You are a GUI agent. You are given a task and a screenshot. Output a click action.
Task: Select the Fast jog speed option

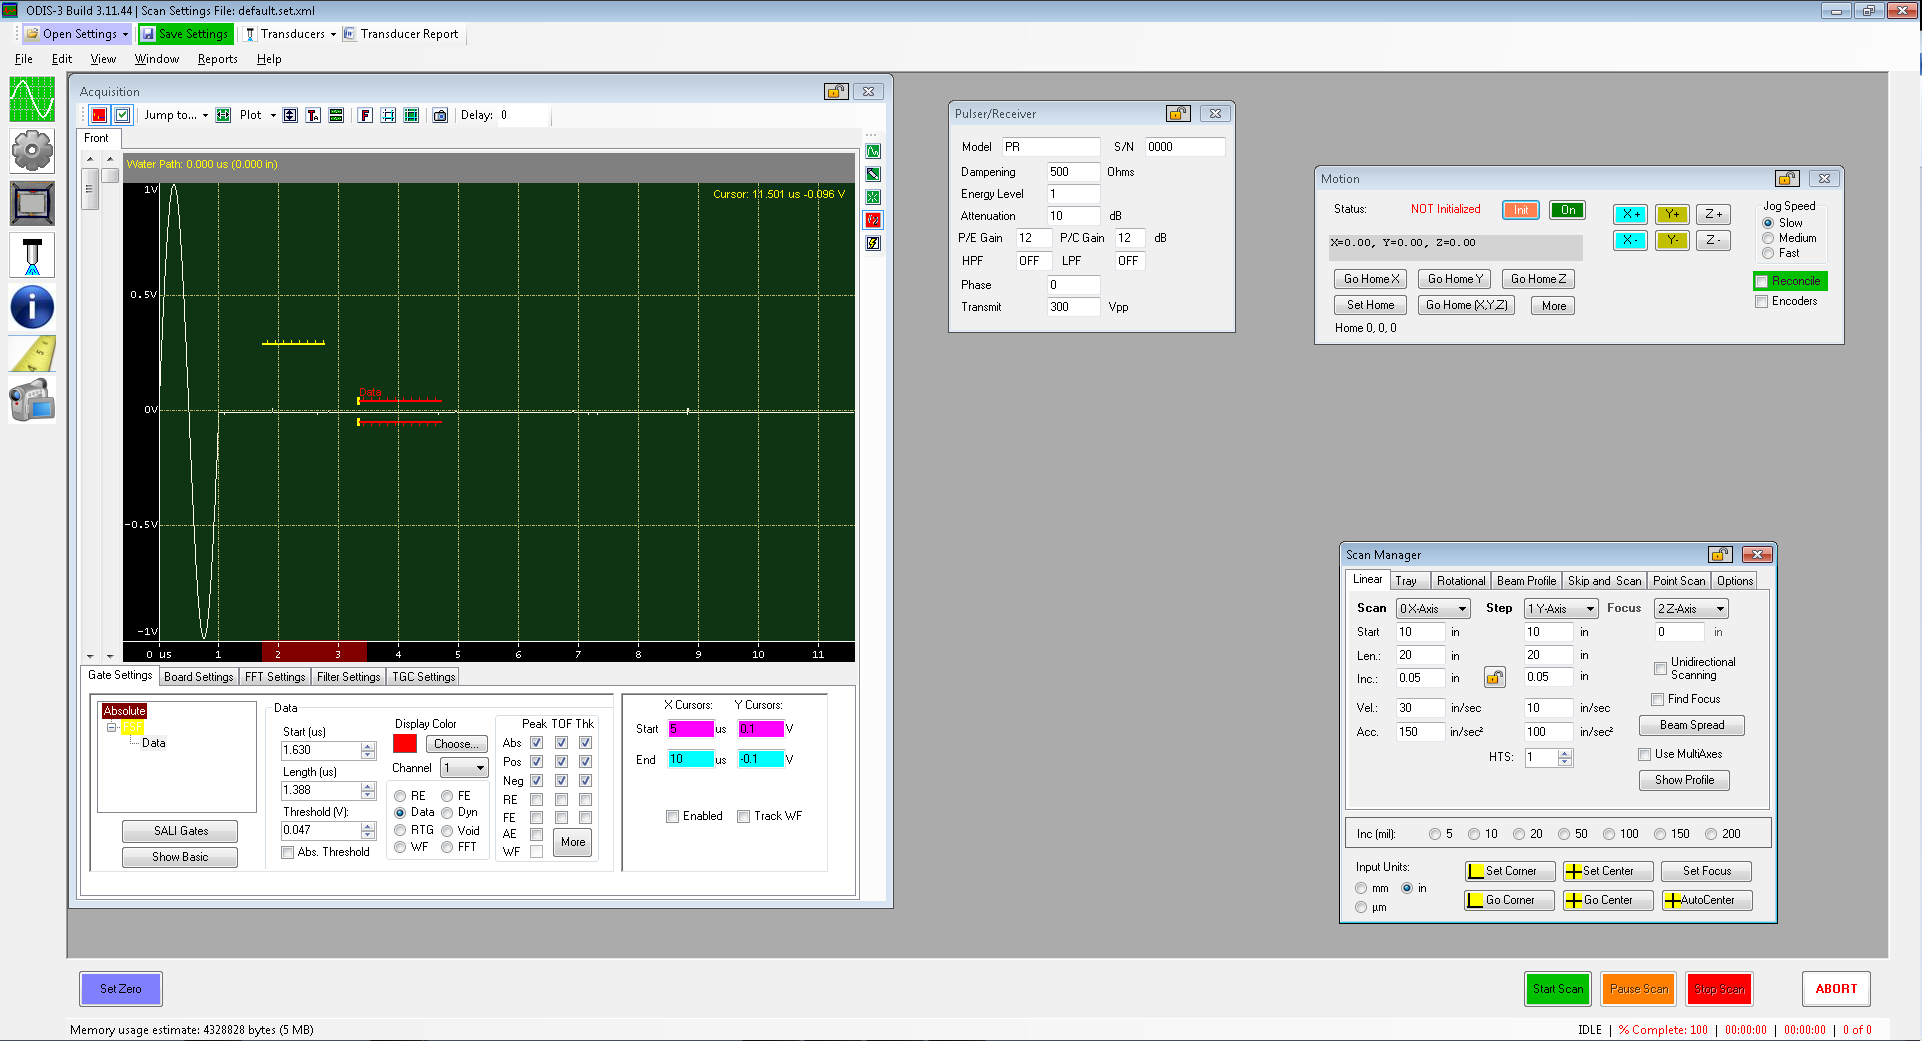[x=1768, y=254]
